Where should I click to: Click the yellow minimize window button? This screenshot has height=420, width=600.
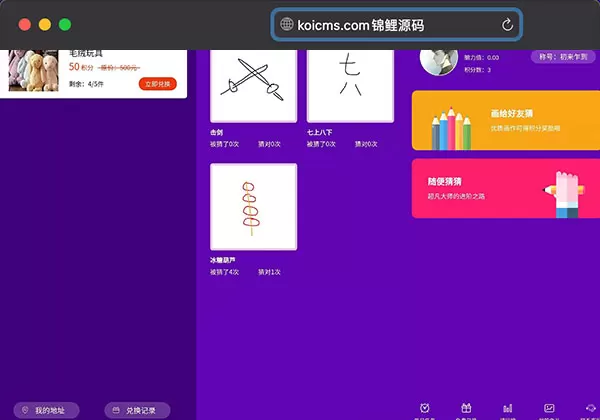click(45, 24)
